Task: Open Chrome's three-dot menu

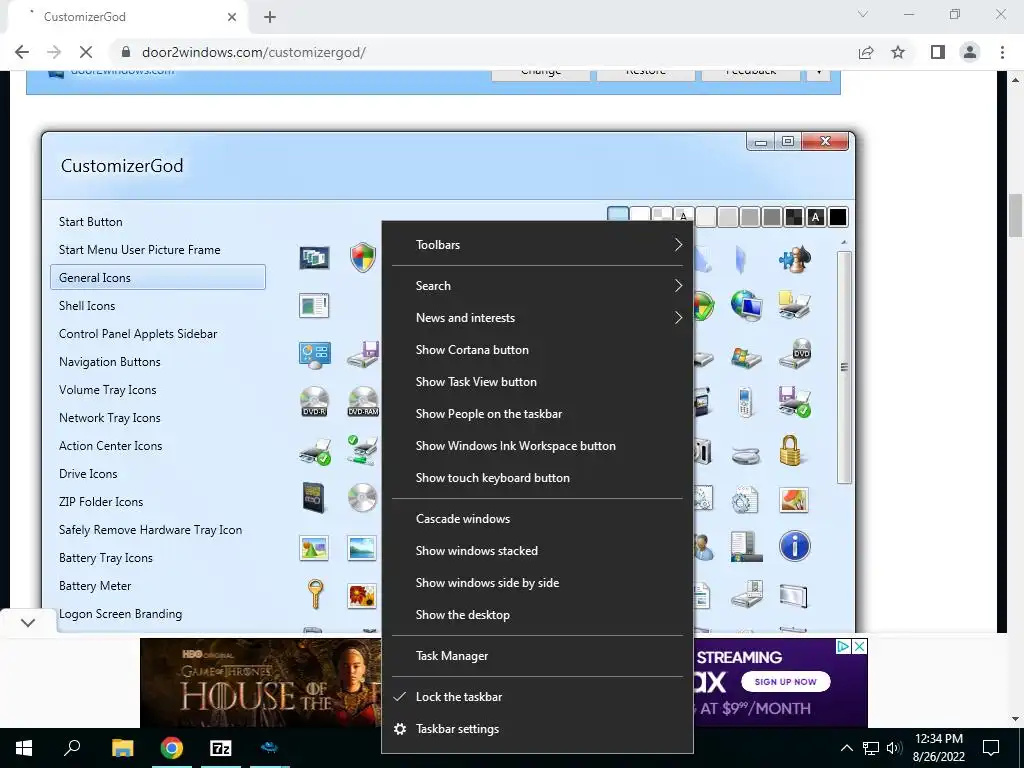Action: click(x=1002, y=52)
